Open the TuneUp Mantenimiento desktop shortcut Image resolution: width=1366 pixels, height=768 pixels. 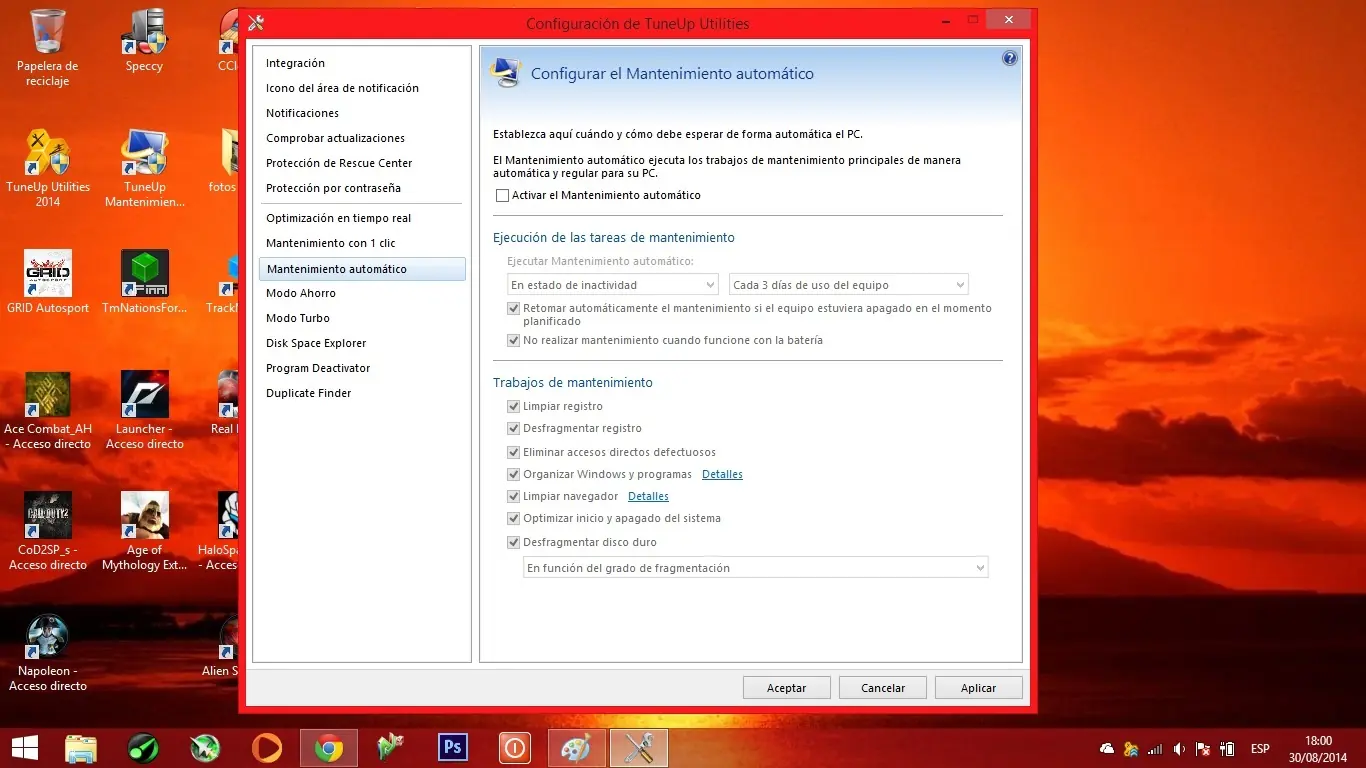[x=144, y=168]
